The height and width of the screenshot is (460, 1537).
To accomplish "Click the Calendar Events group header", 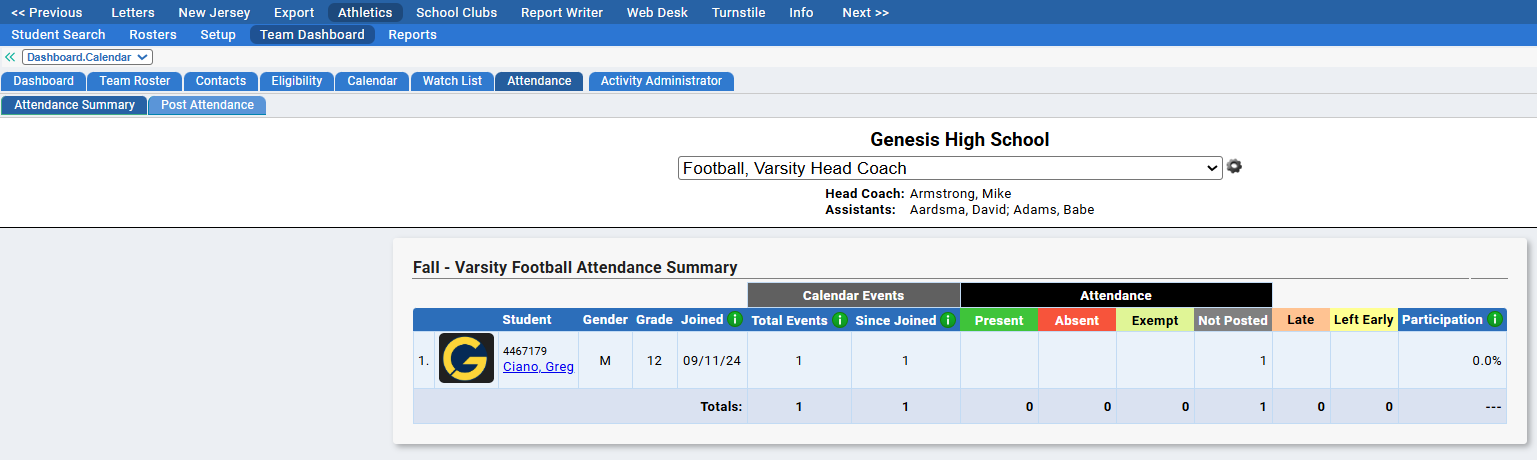I will point(854,295).
